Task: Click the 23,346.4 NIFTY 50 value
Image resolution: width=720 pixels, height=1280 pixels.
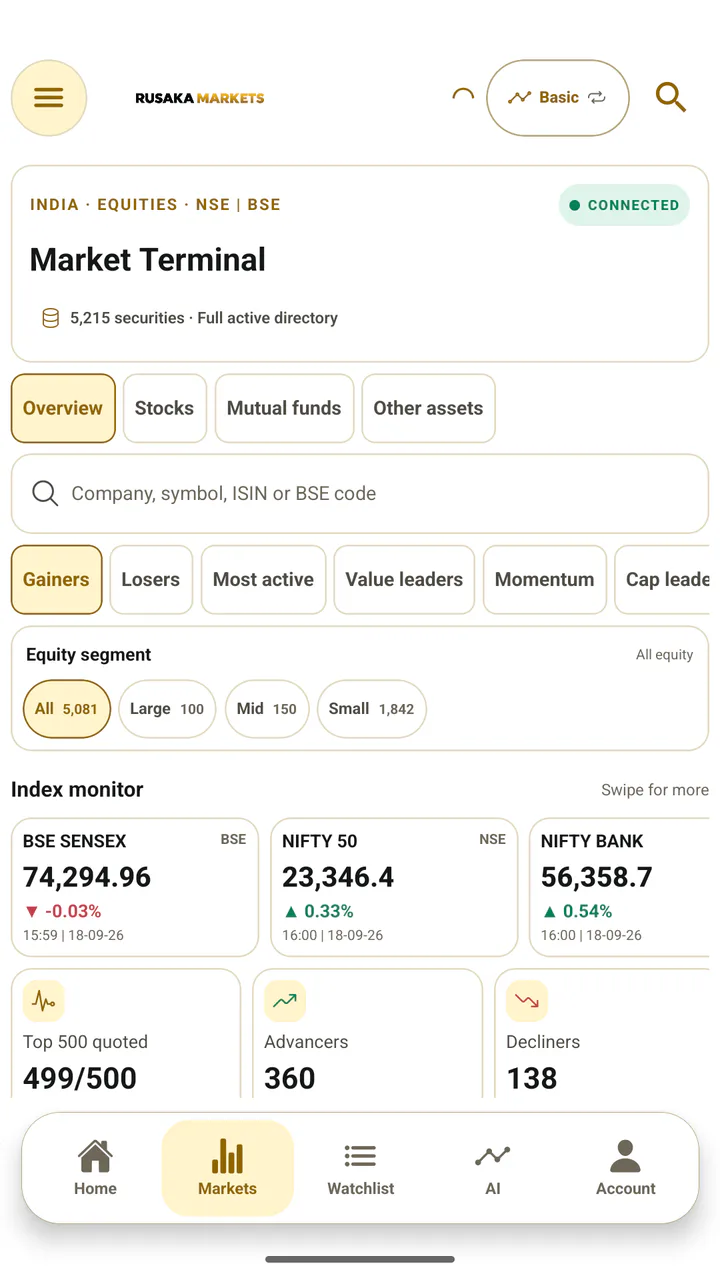Action: [x=338, y=877]
